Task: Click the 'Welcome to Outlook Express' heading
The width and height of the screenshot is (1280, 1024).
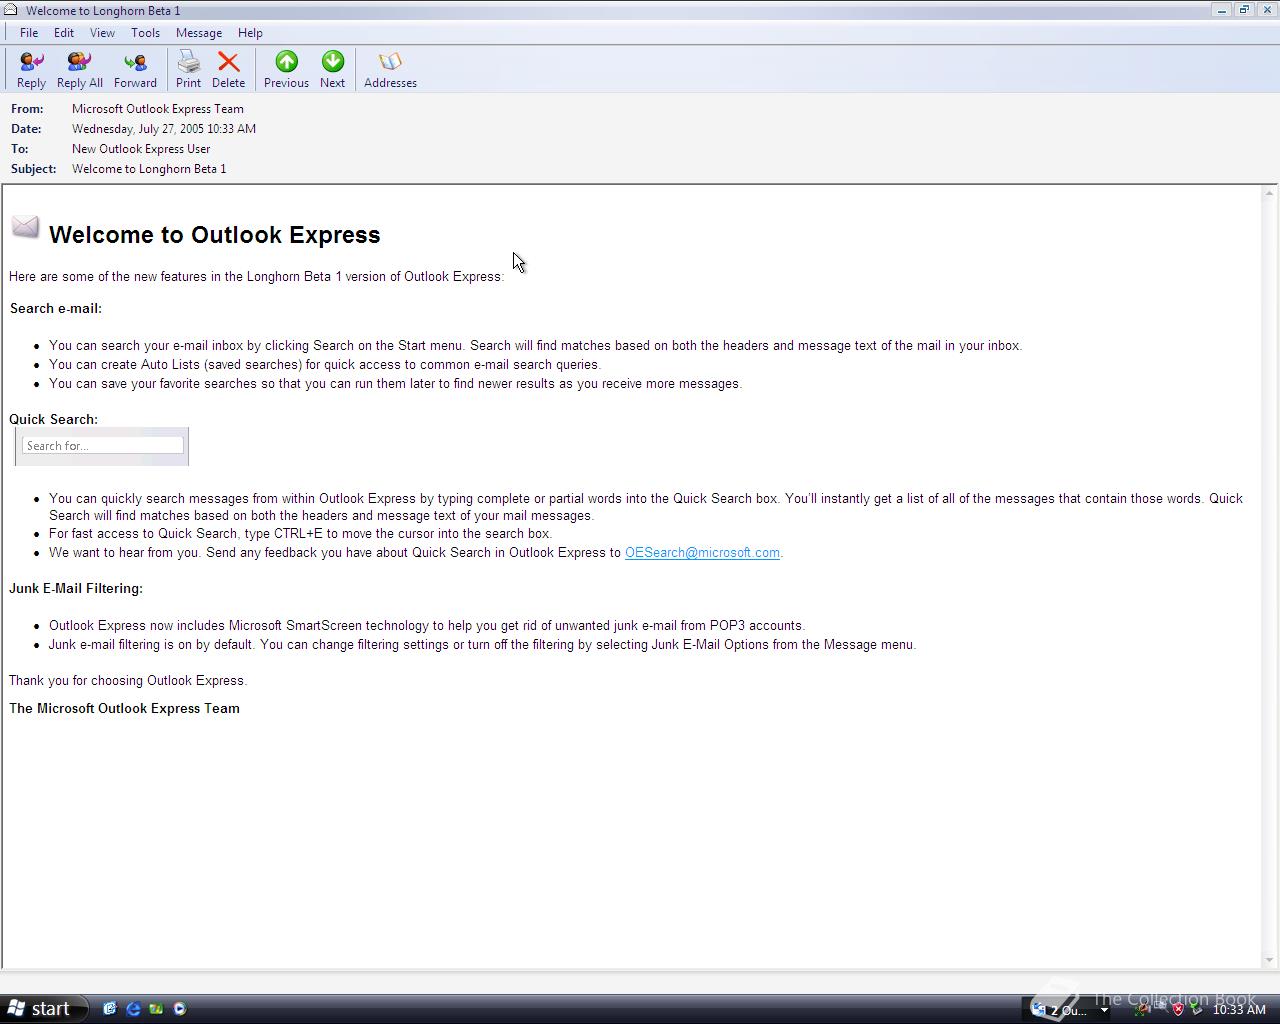Action: coord(215,235)
